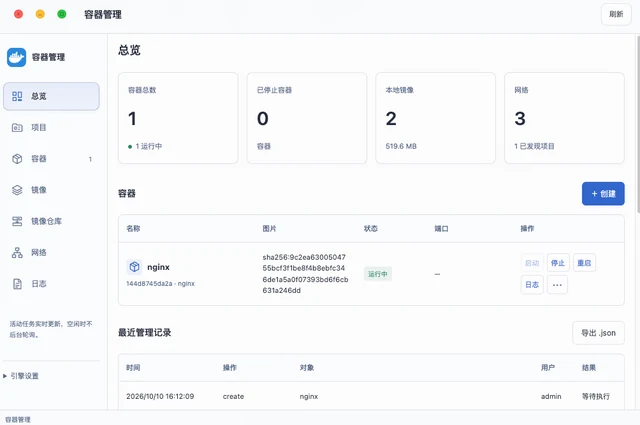Click the 刷新 refresh button
Viewport: 640px width, 425px height.
(616, 14)
